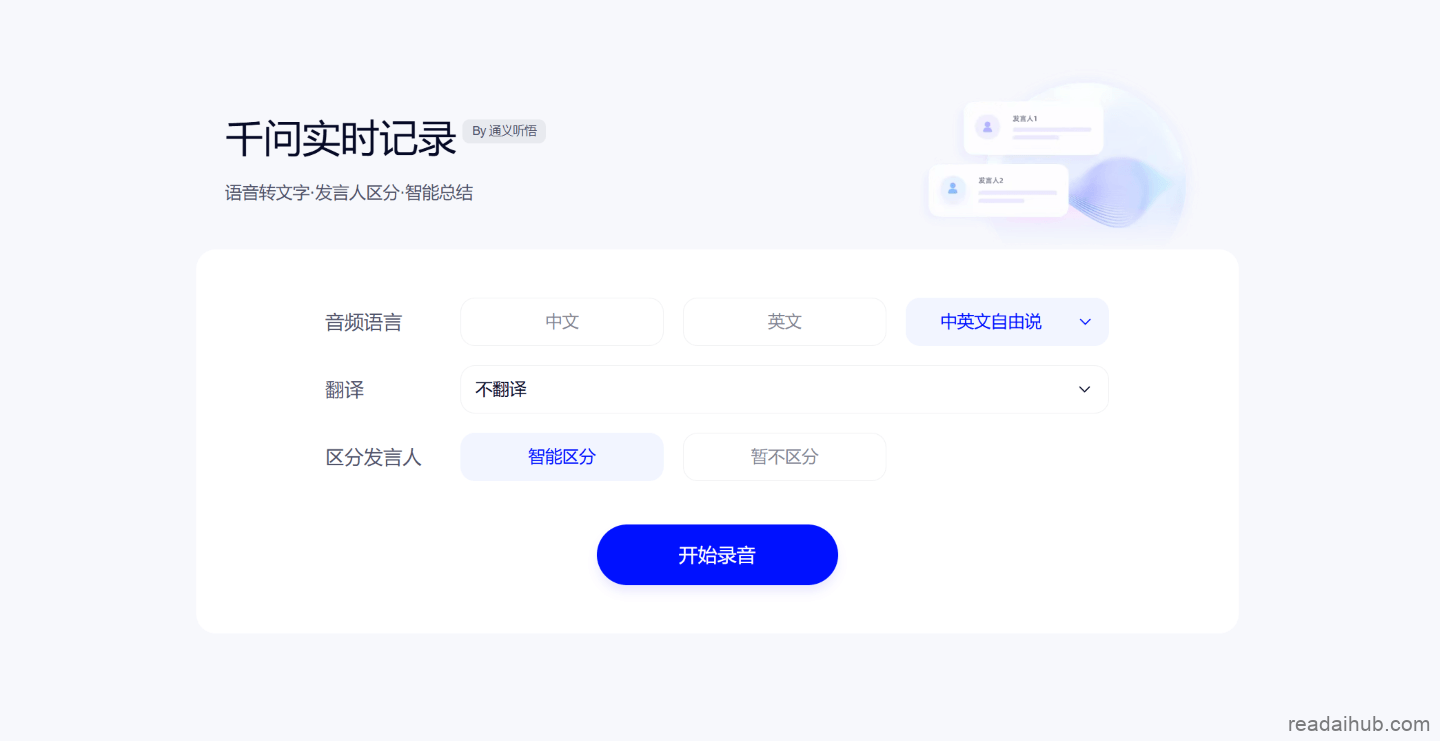Click the chevron arrow in 不翻译 field
This screenshot has width=1440, height=741.
pos(1084,389)
